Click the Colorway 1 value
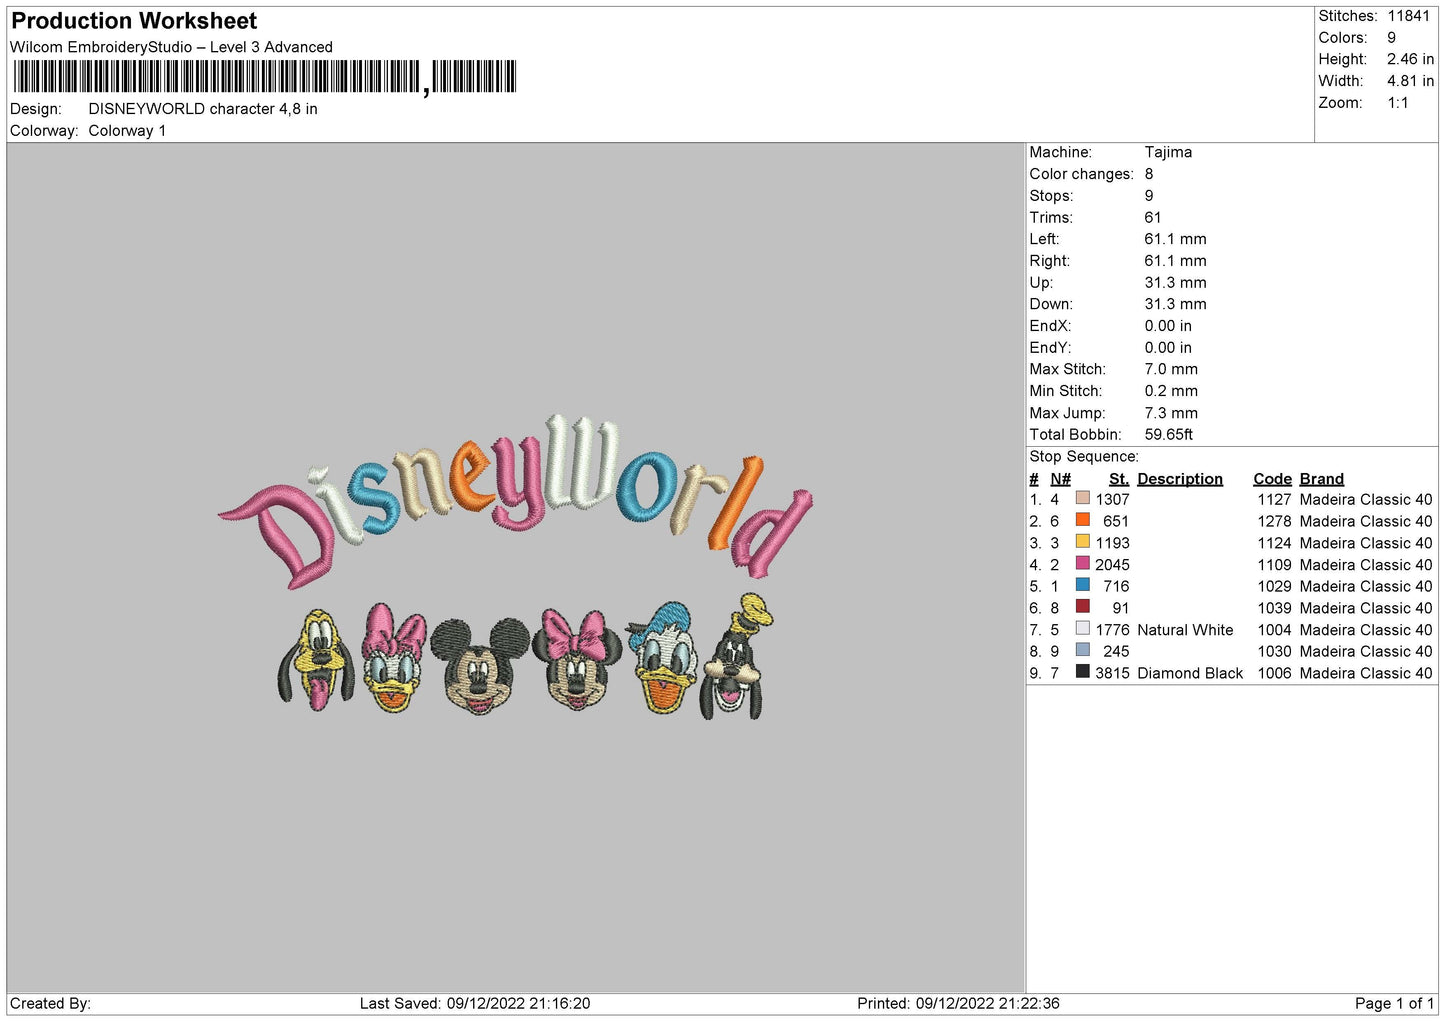Viewport: 1445px width, 1021px height. click(127, 131)
